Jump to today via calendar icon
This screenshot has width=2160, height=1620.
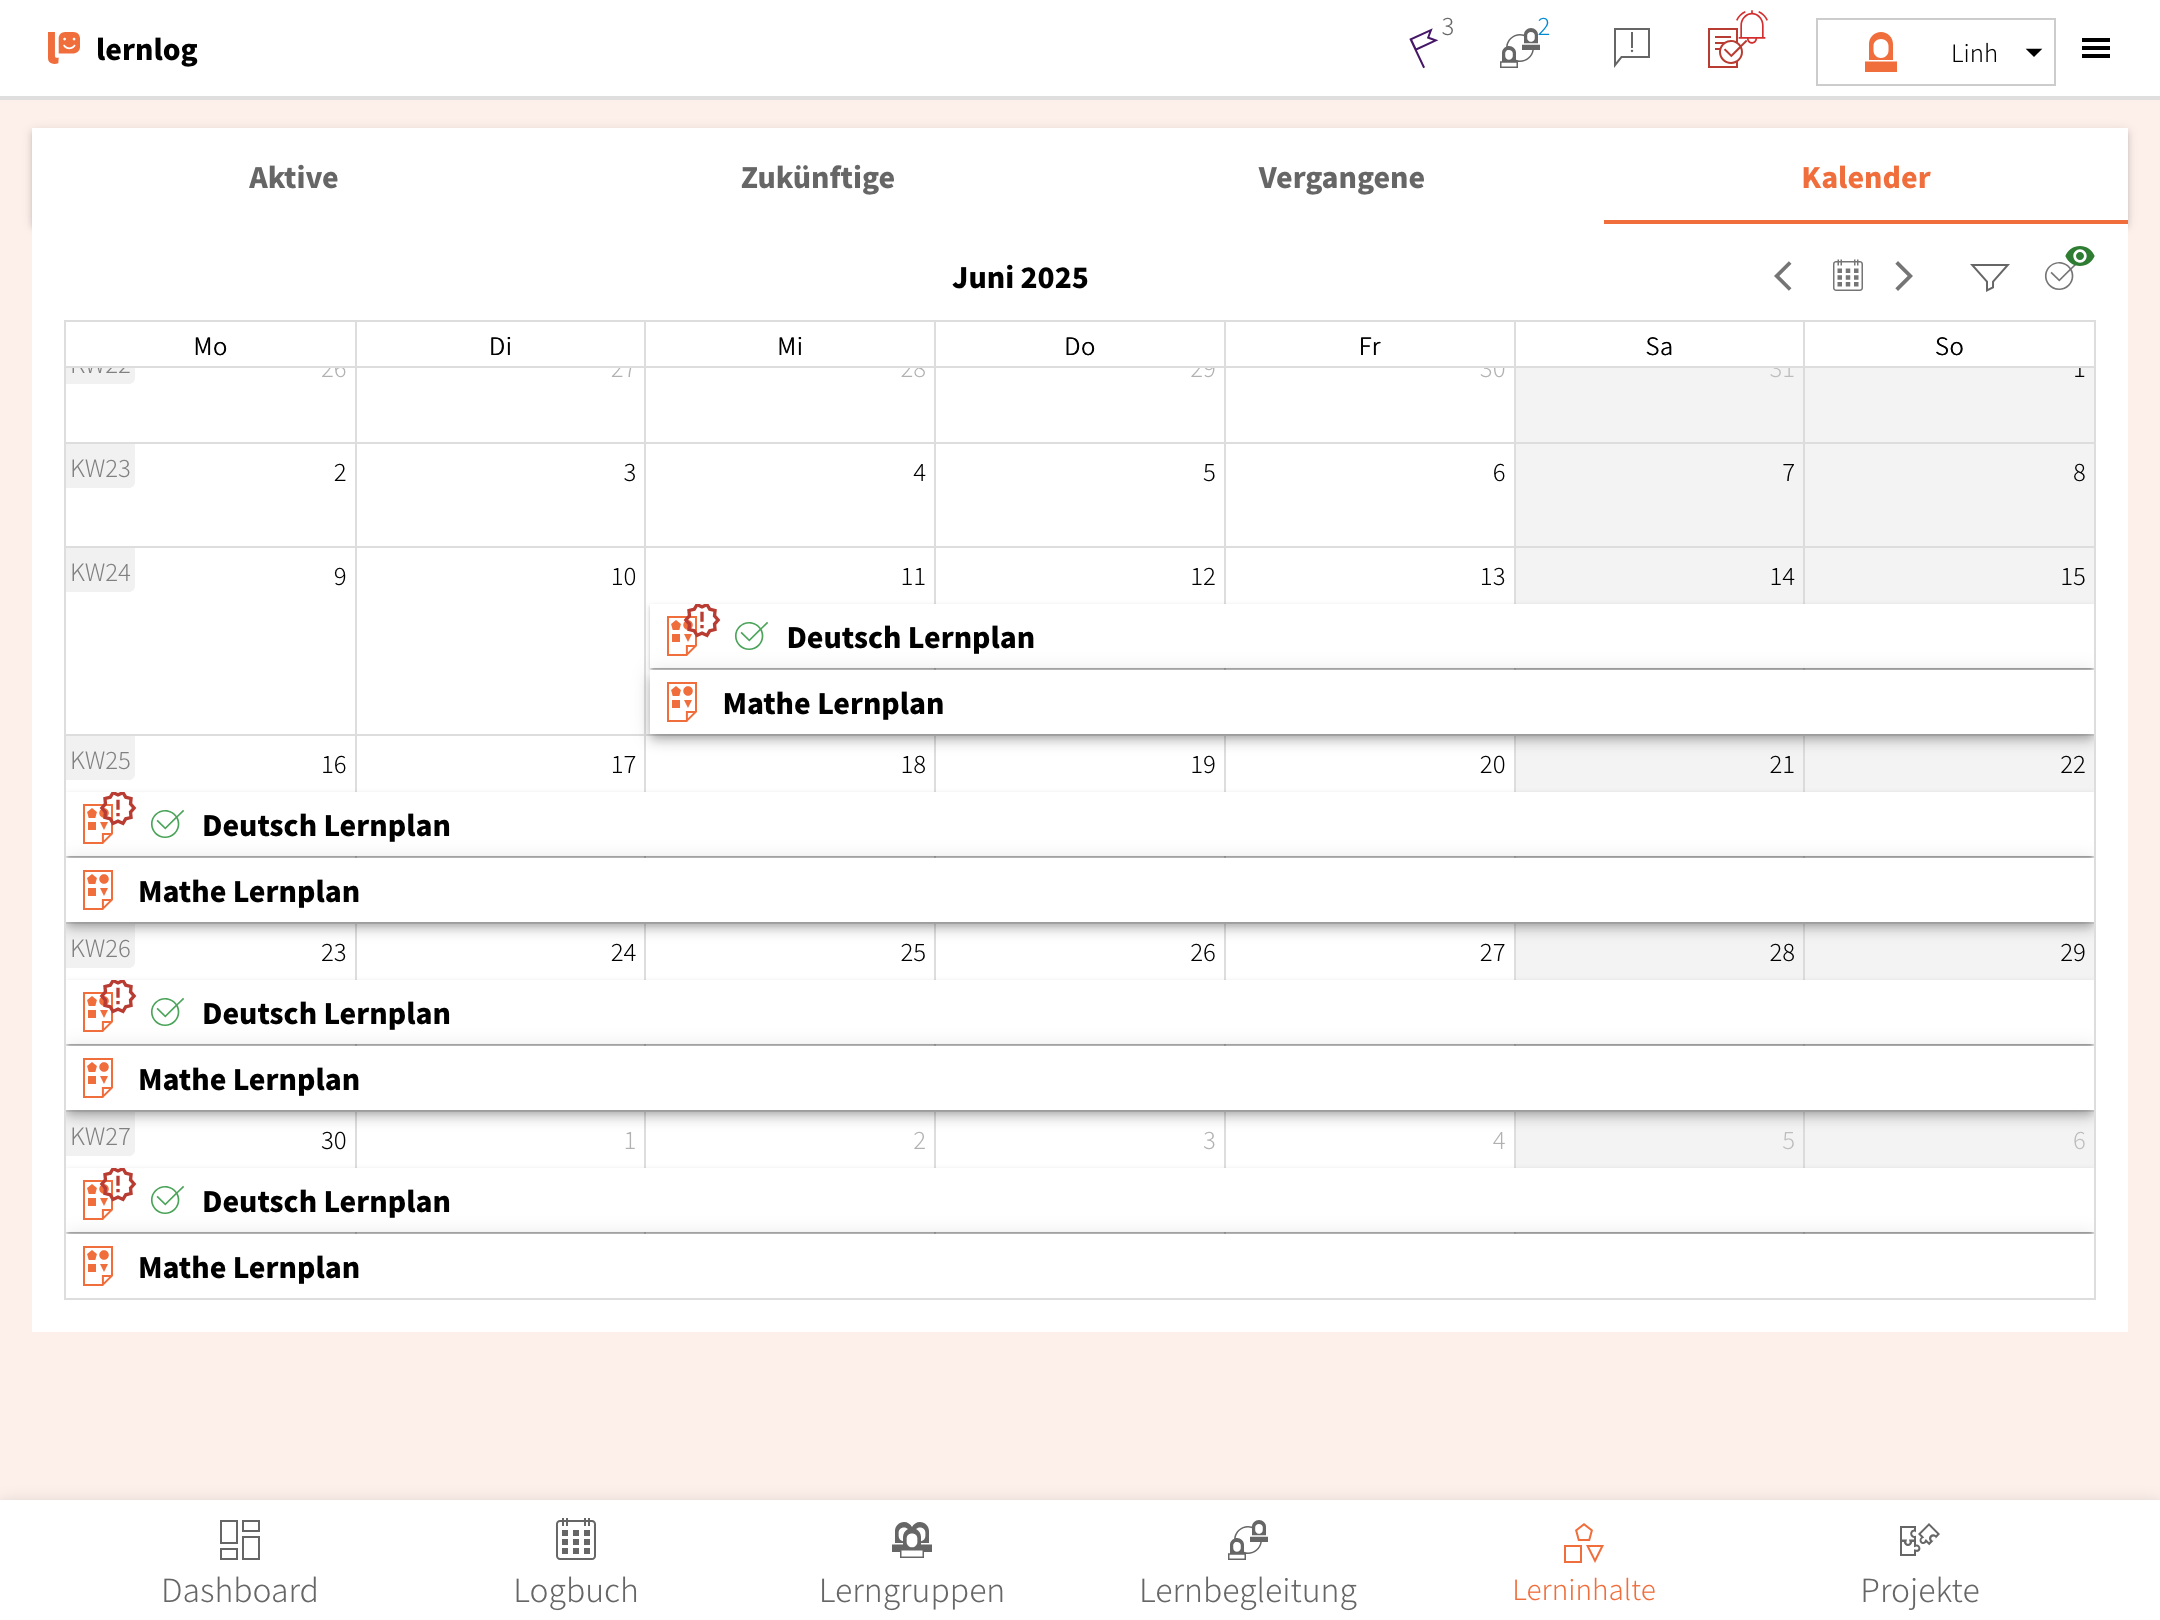click(x=1847, y=276)
